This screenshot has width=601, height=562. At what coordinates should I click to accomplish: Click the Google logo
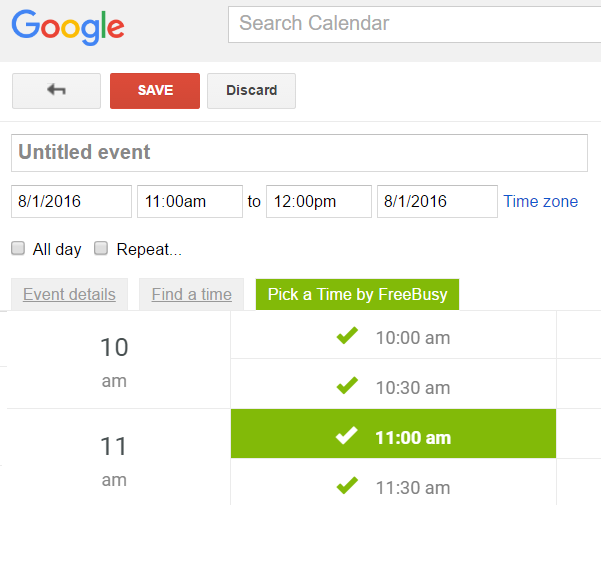(x=68, y=26)
